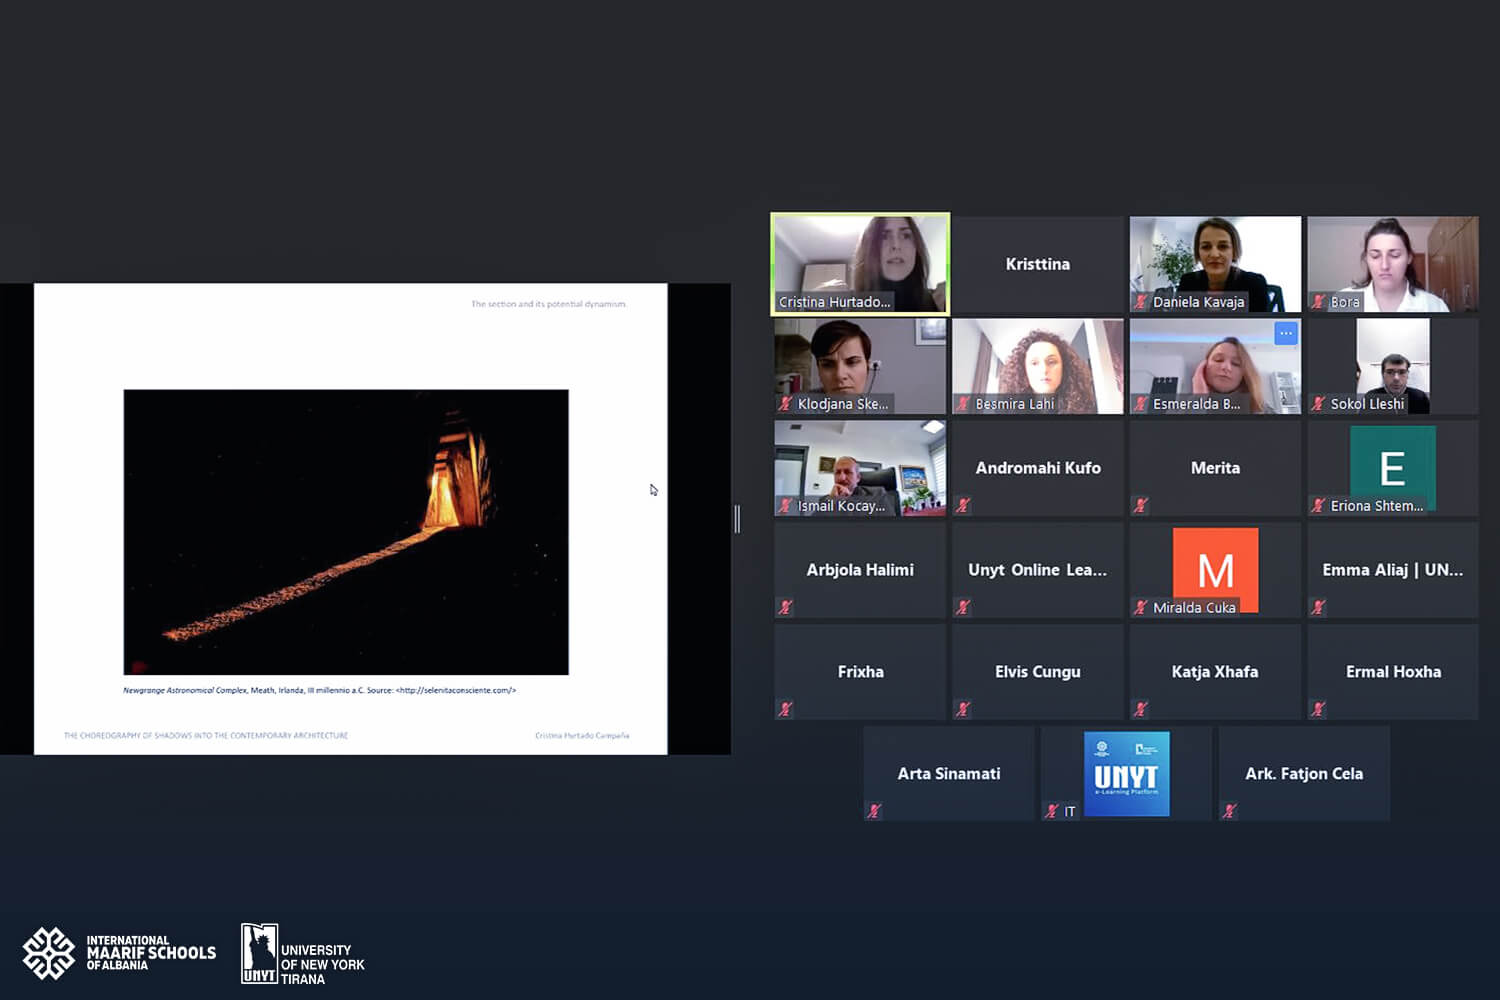
Task: Toggle the mute icon on Merita's tile
Action: 1141,505
